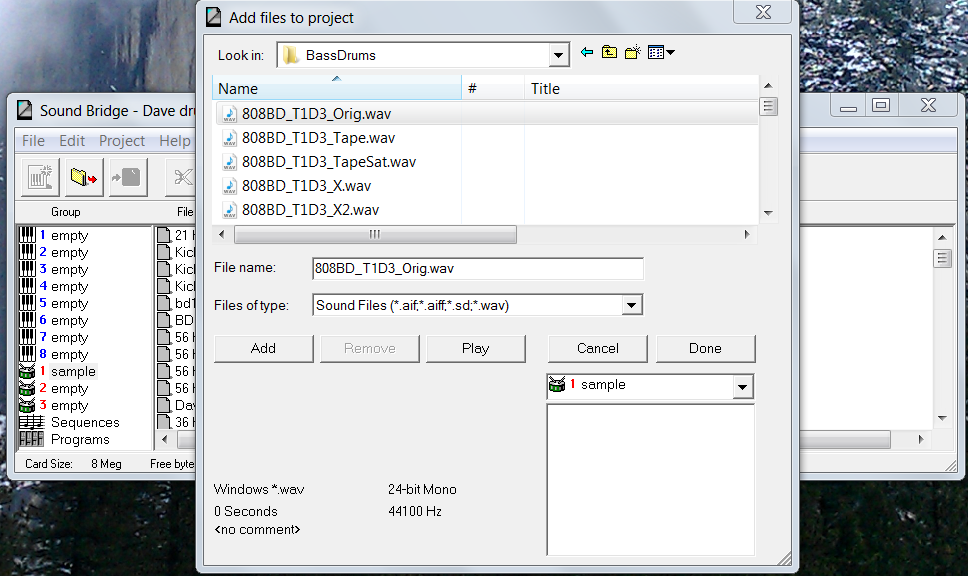Create a new folder

coord(632,53)
